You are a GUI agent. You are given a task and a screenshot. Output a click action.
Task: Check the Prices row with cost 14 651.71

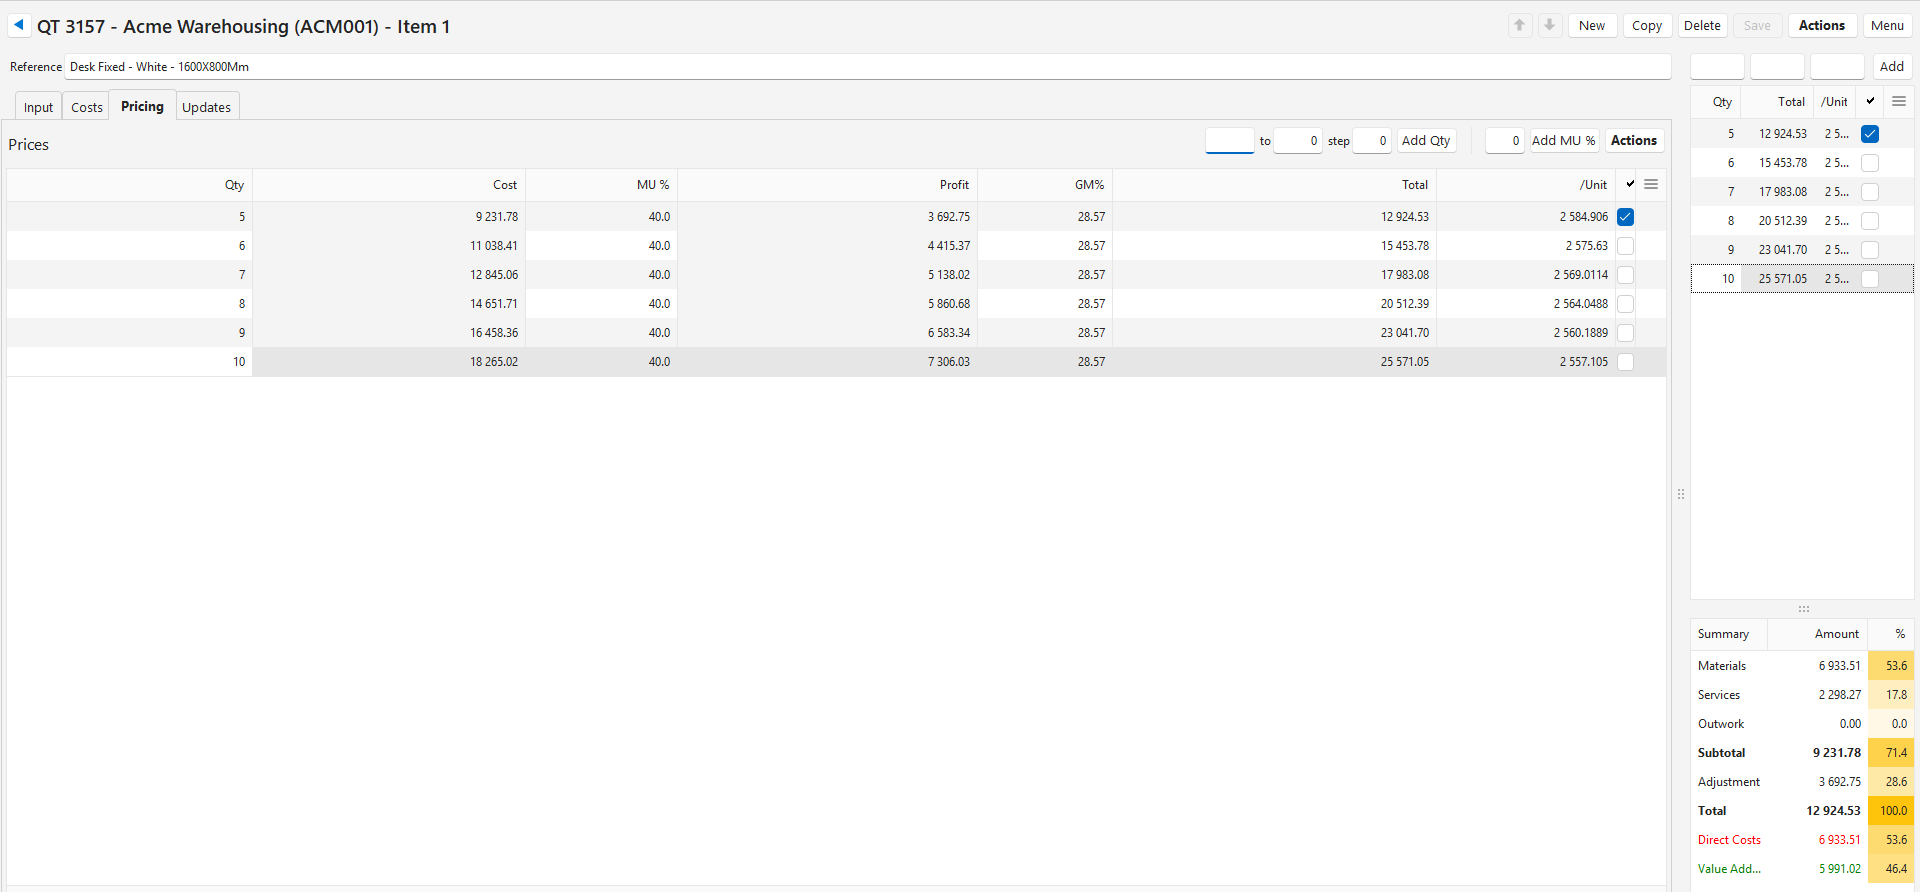(1625, 304)
